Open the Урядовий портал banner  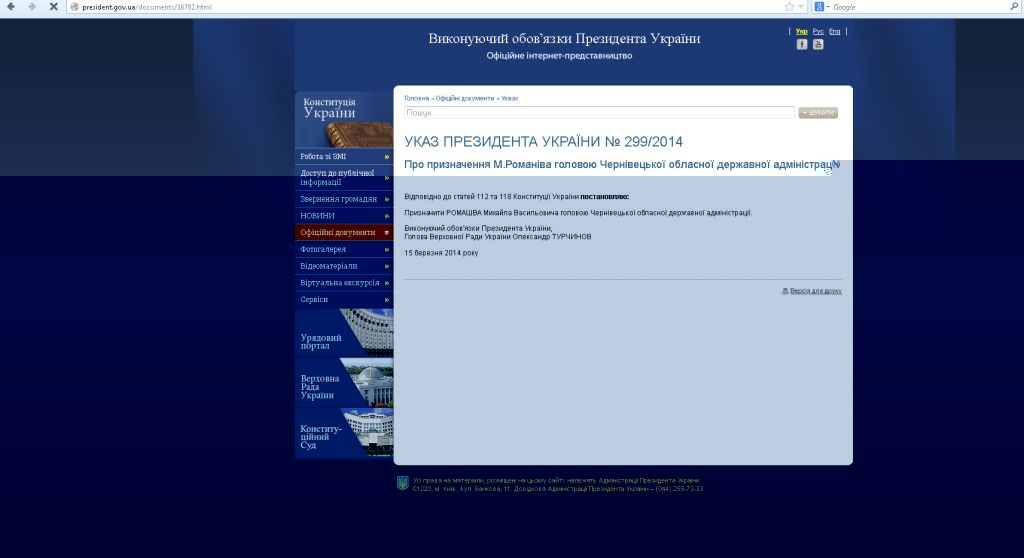pos(343,333)
